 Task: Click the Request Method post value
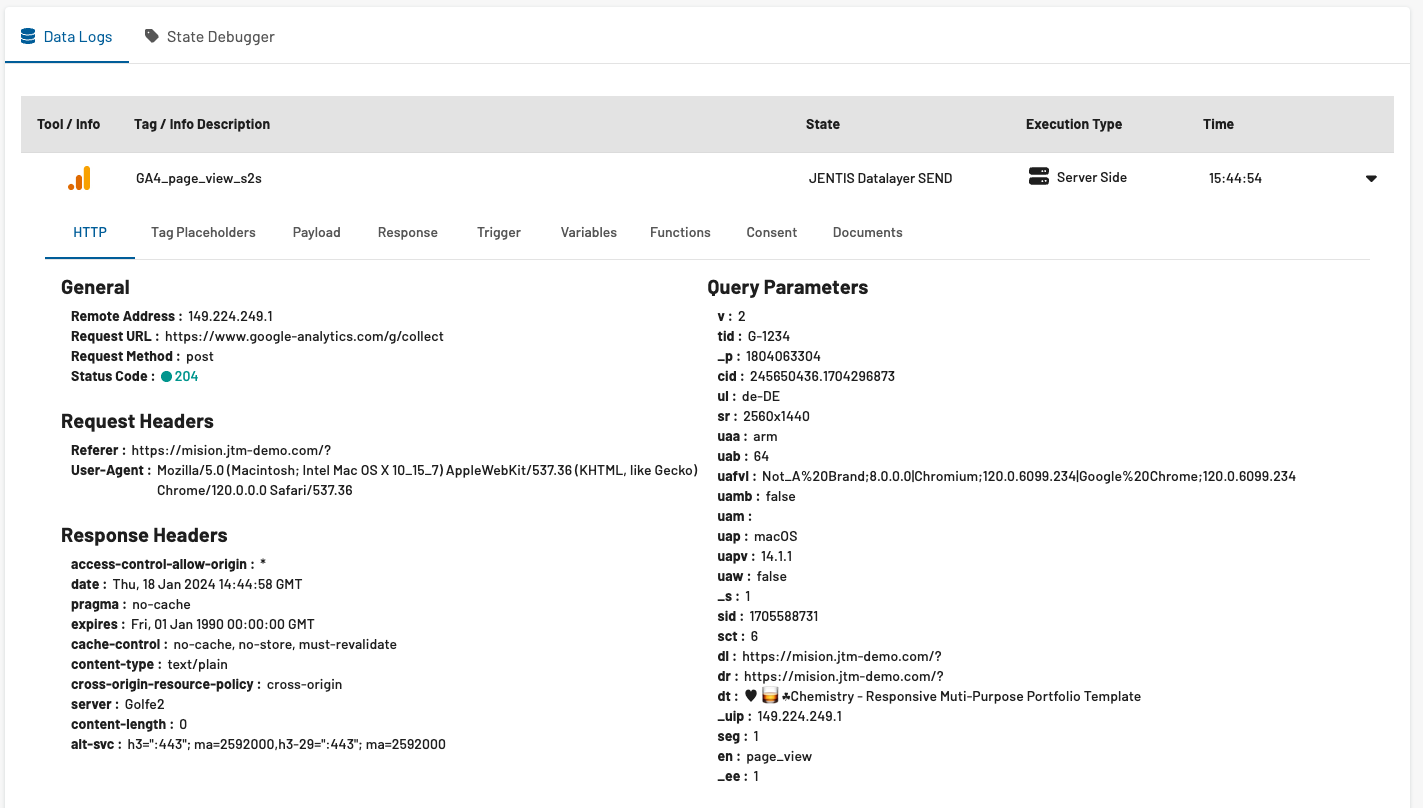(x=200, y=356)
